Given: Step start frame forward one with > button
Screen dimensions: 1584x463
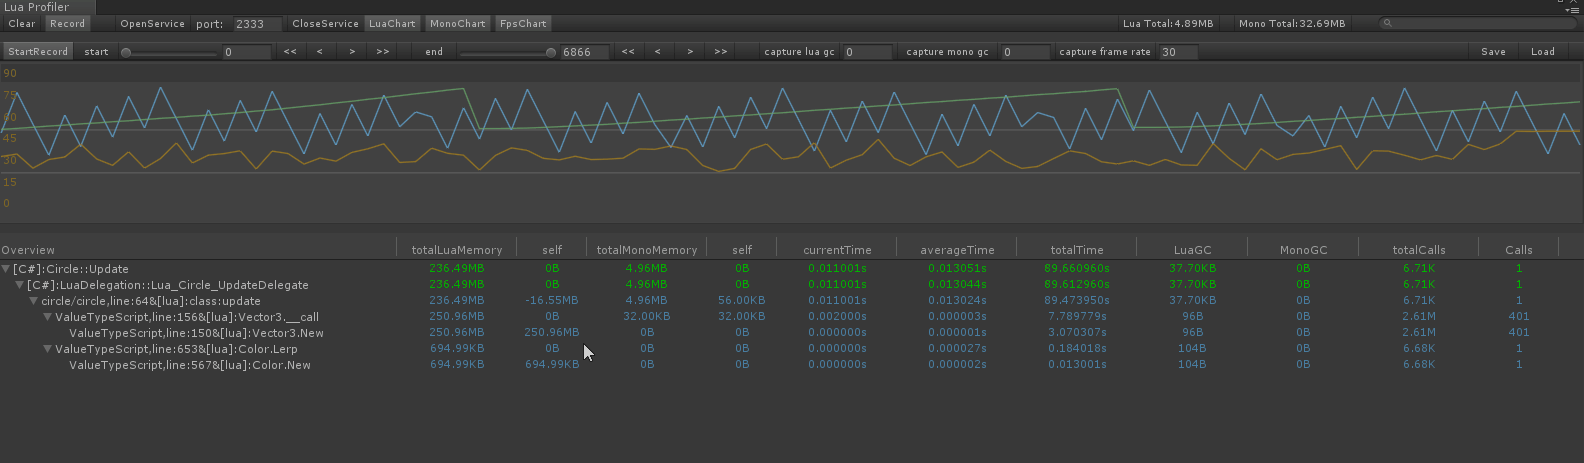Looking at the screenshot, I should point(352,51).
